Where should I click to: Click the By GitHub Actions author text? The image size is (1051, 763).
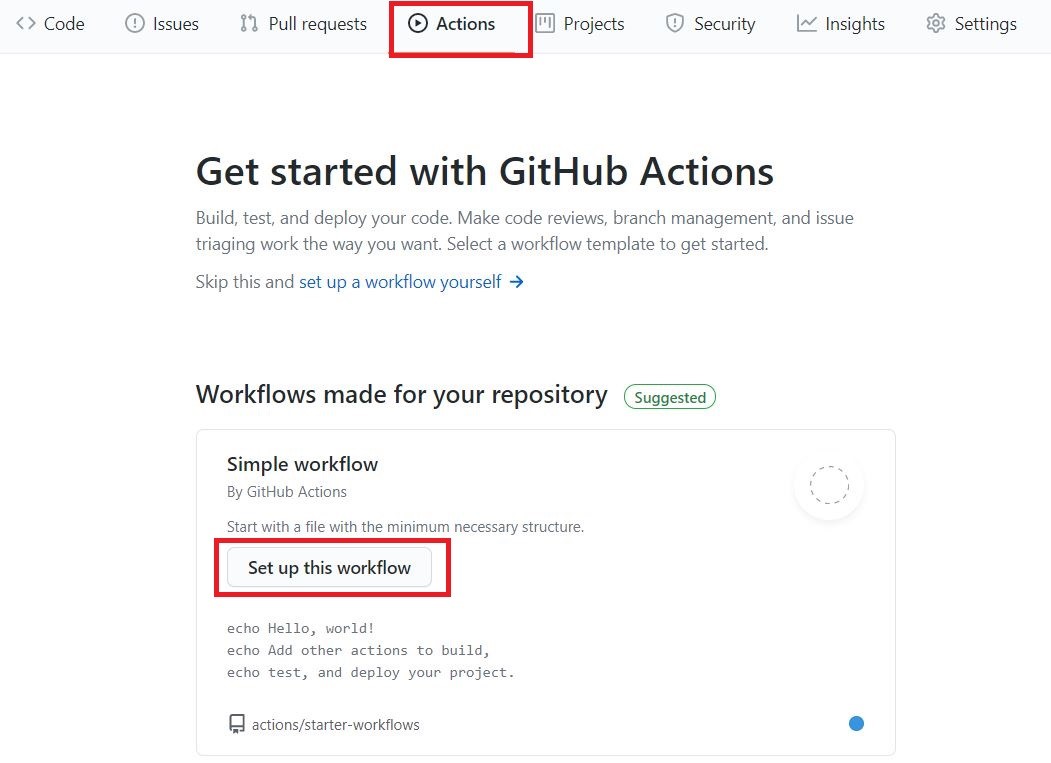[287, 492]
